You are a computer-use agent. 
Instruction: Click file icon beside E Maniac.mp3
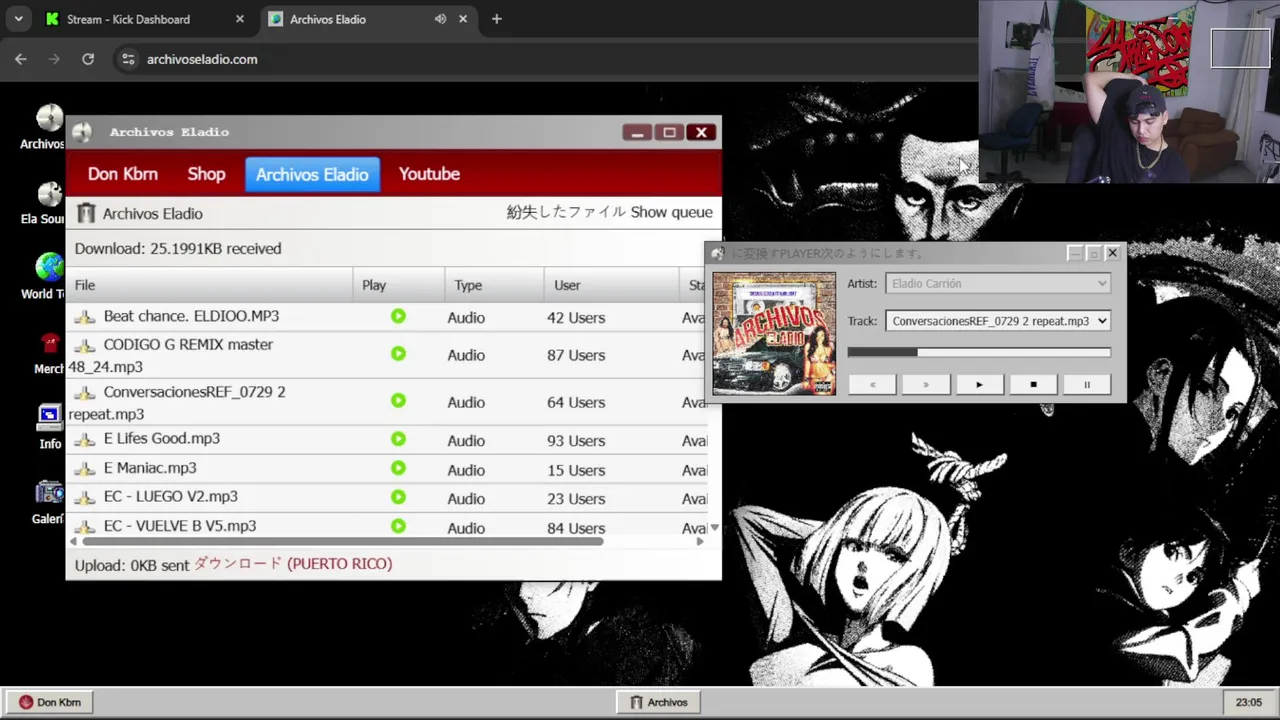tap(86, 469)
